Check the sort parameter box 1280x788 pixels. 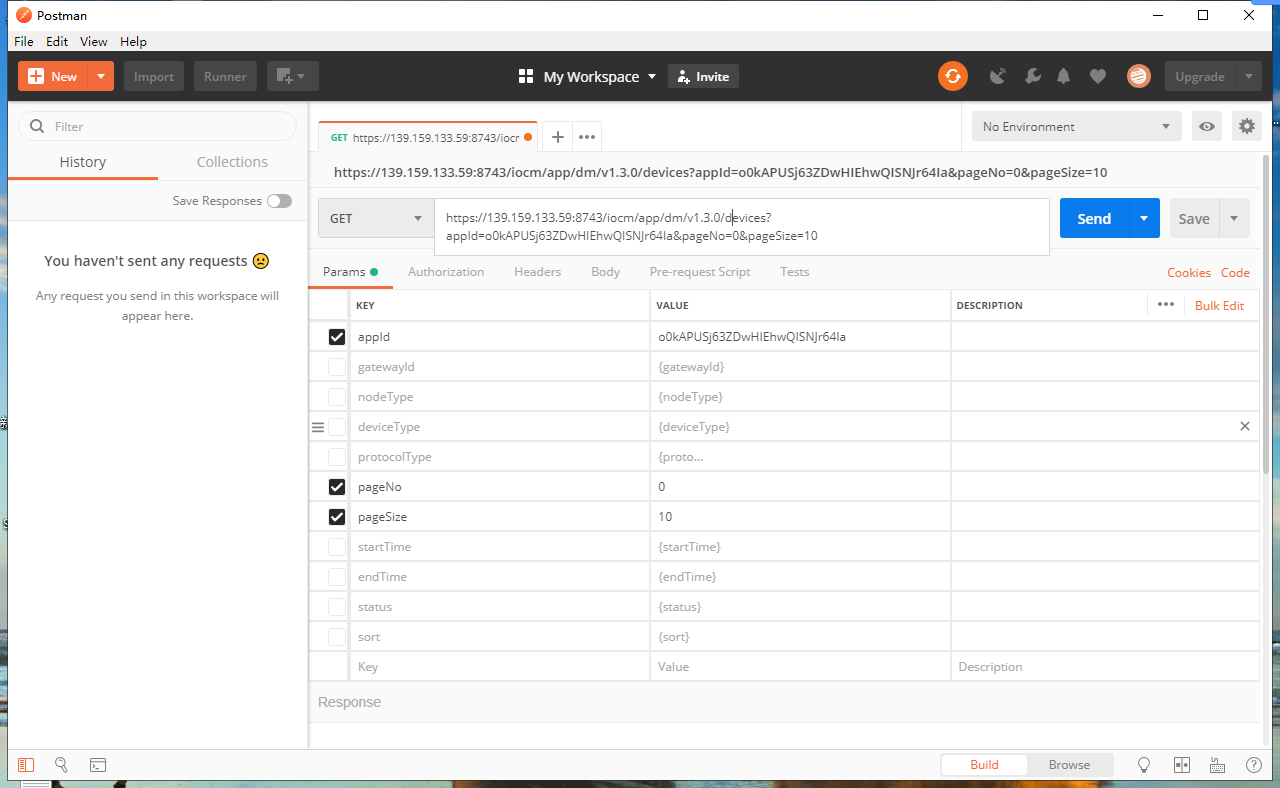tap(337, 637)
